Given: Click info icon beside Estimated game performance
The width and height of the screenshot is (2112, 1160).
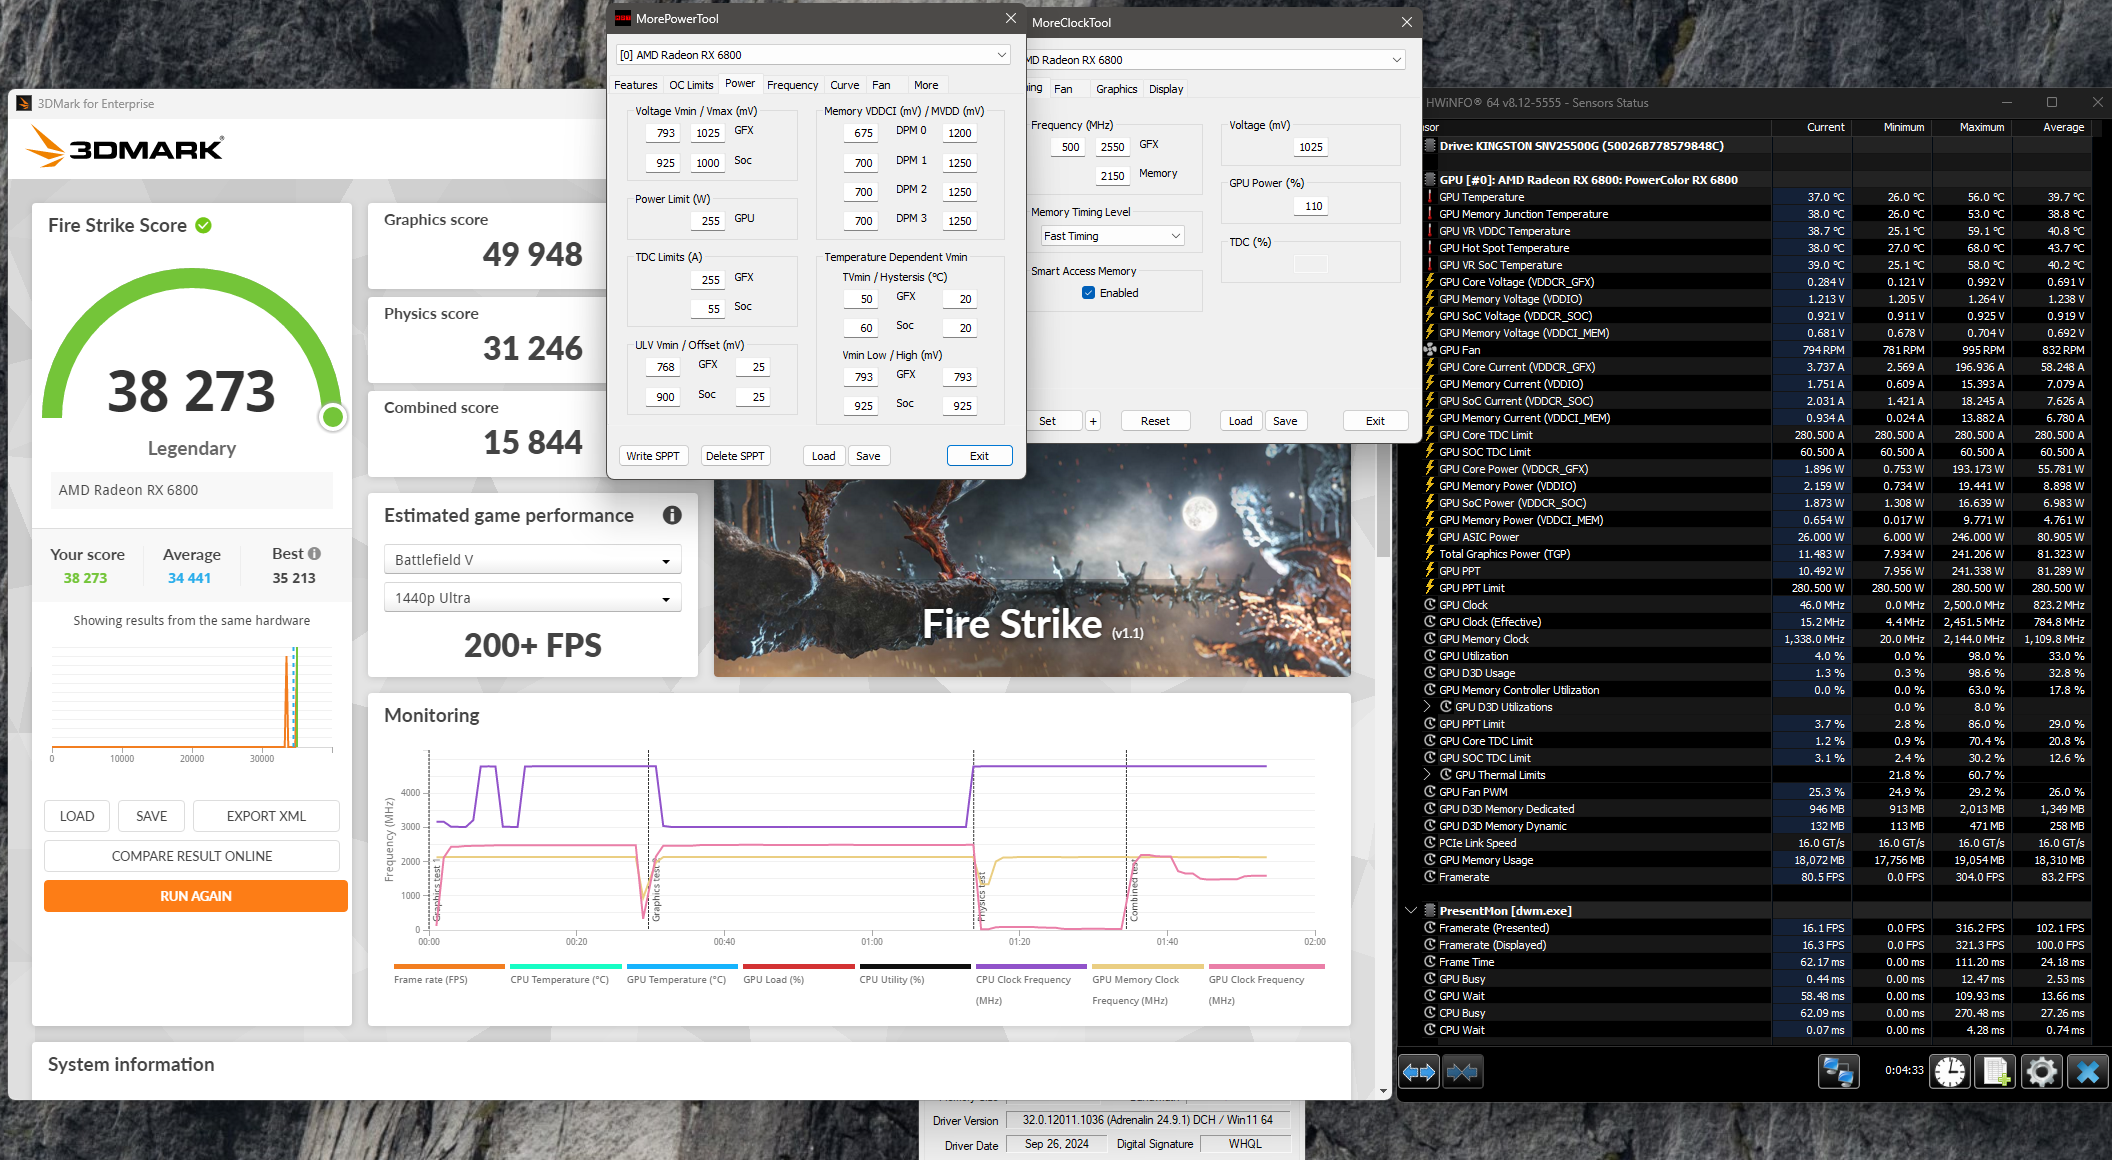Looking at the screenshot, I should 672,515.
